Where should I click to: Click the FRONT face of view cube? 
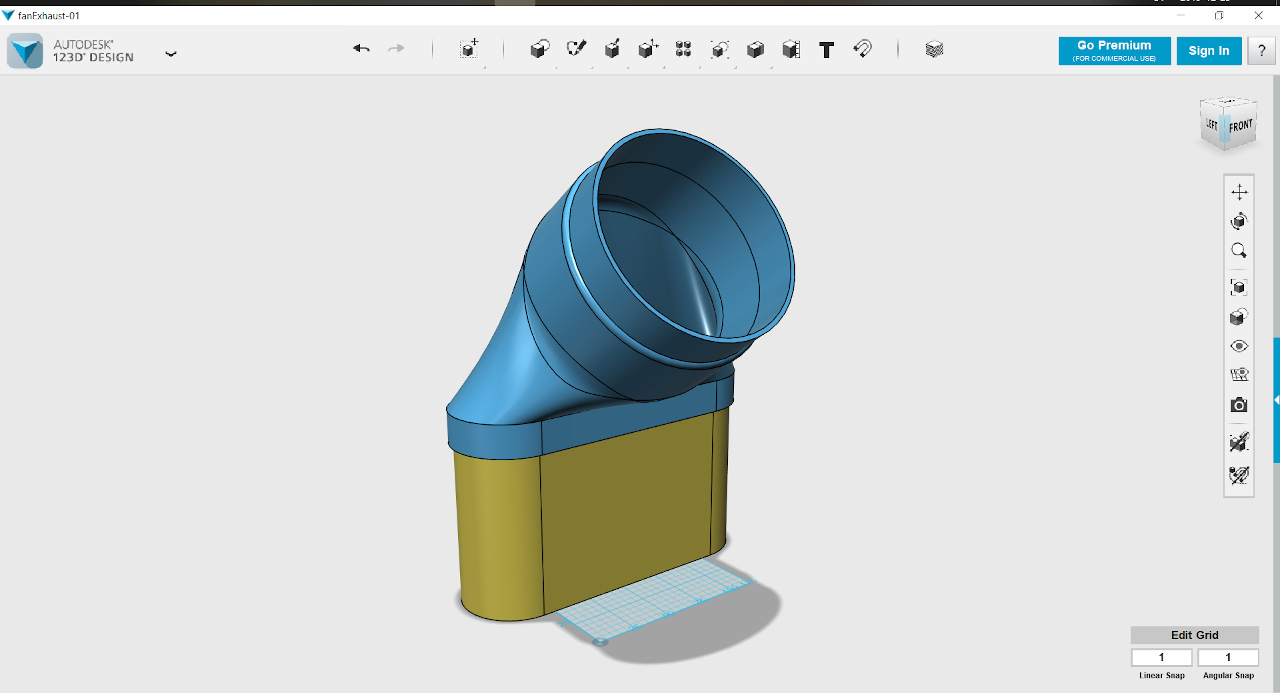[1240, 126]
